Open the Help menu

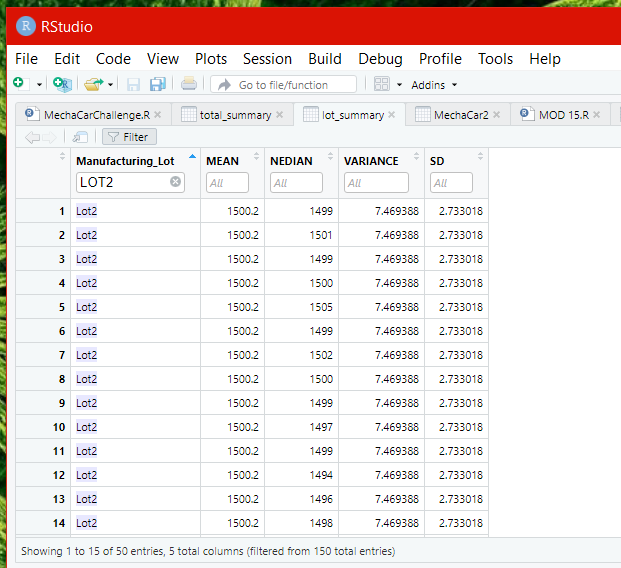tap(545, 59)
